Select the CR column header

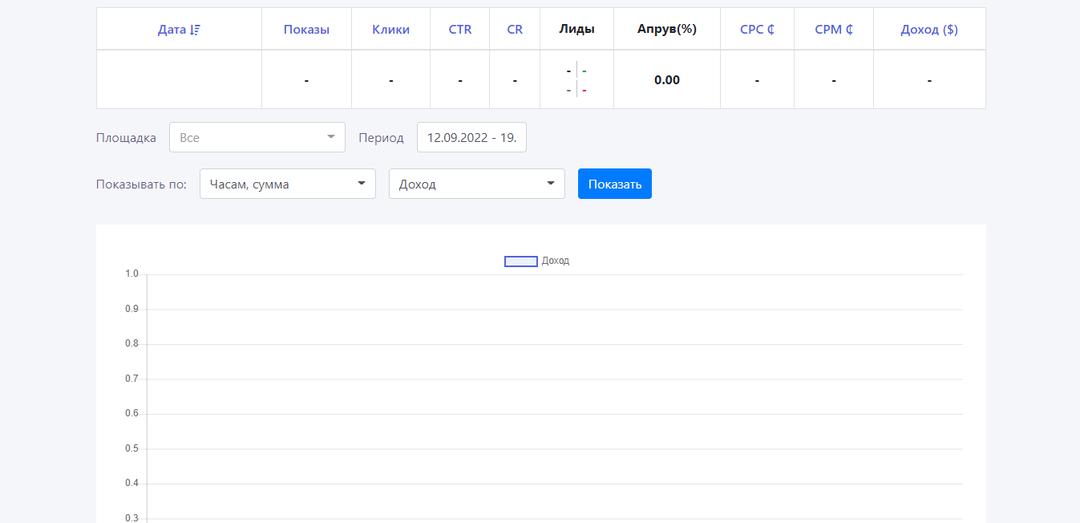point(514,30)
